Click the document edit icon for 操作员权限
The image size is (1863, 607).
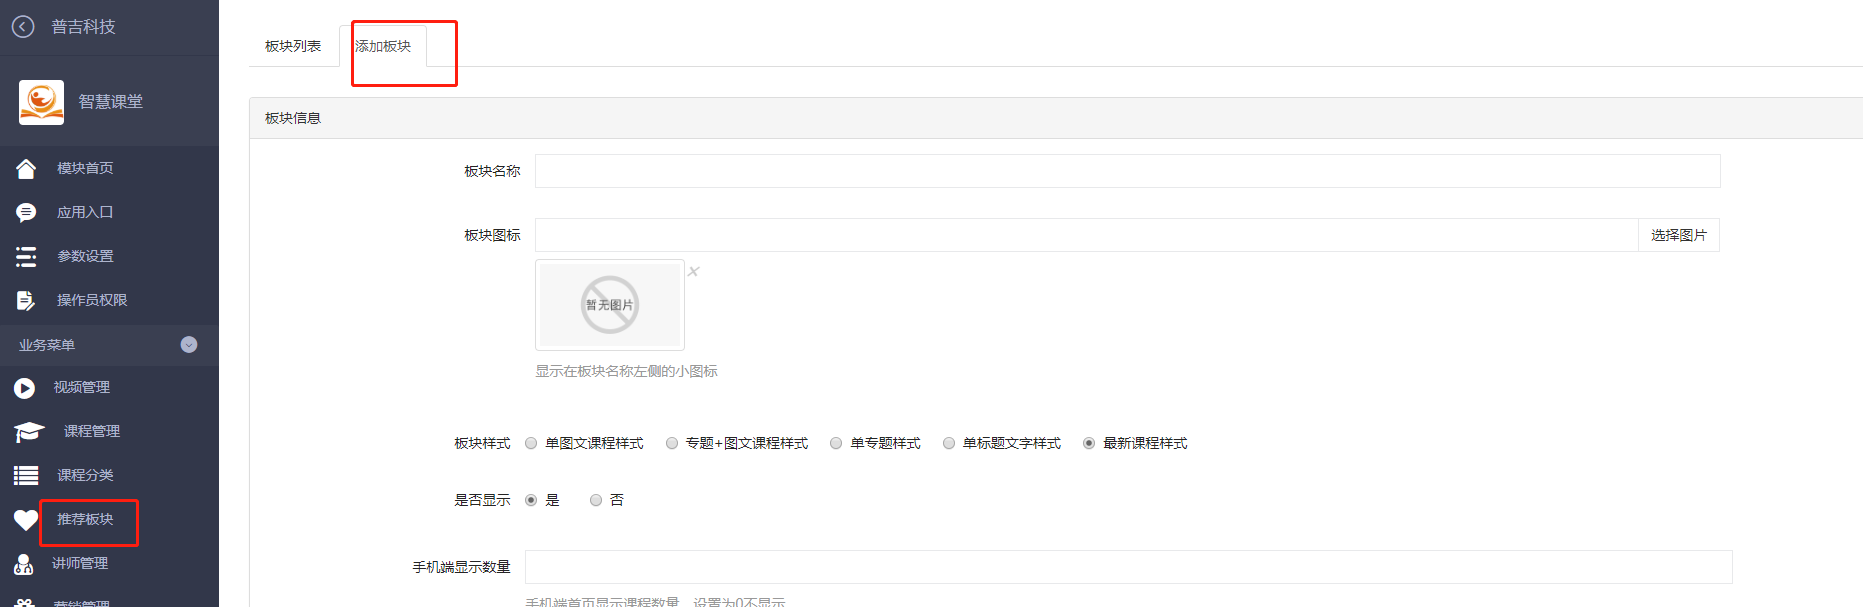[26, 300]
